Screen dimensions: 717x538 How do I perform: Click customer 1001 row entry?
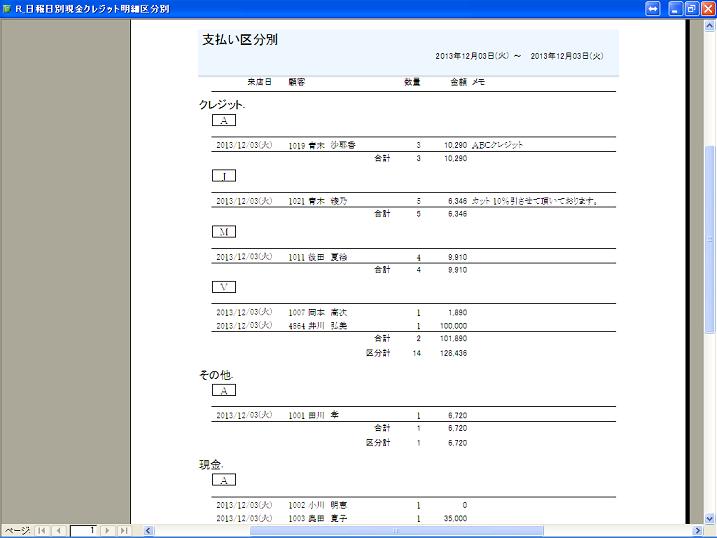tap(314, 415)
